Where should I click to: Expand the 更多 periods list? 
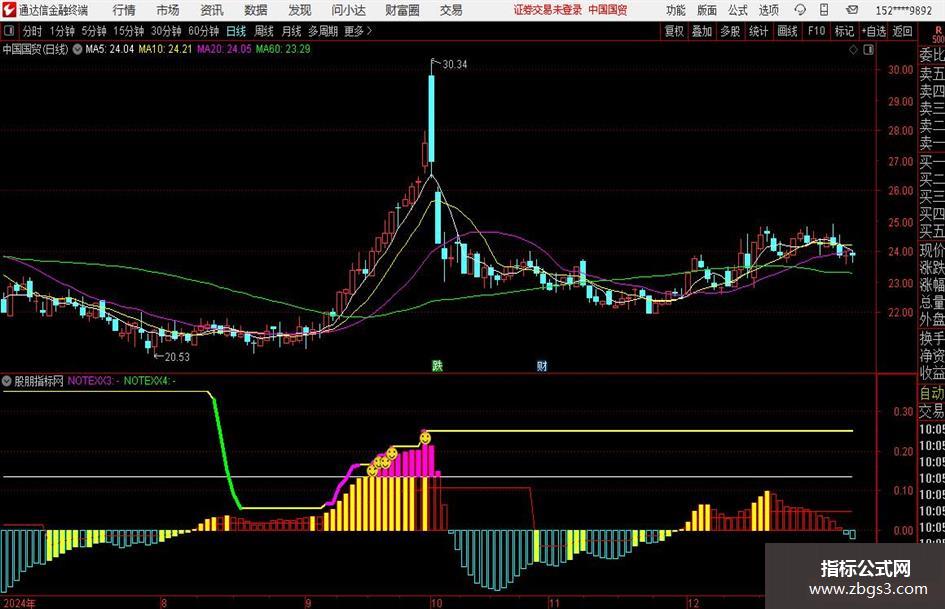click(358, 31)
